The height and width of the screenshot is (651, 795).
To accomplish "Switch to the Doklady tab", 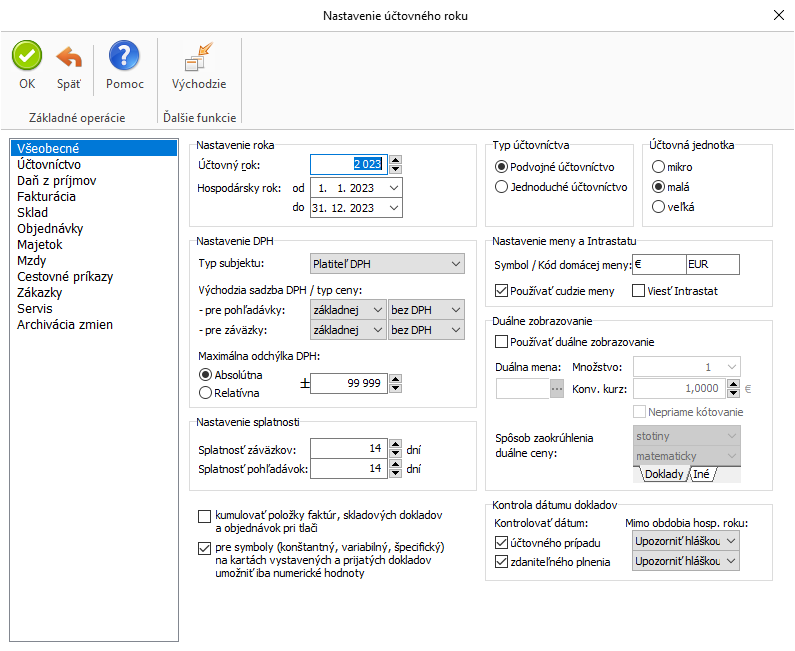I will click(663, 474).
